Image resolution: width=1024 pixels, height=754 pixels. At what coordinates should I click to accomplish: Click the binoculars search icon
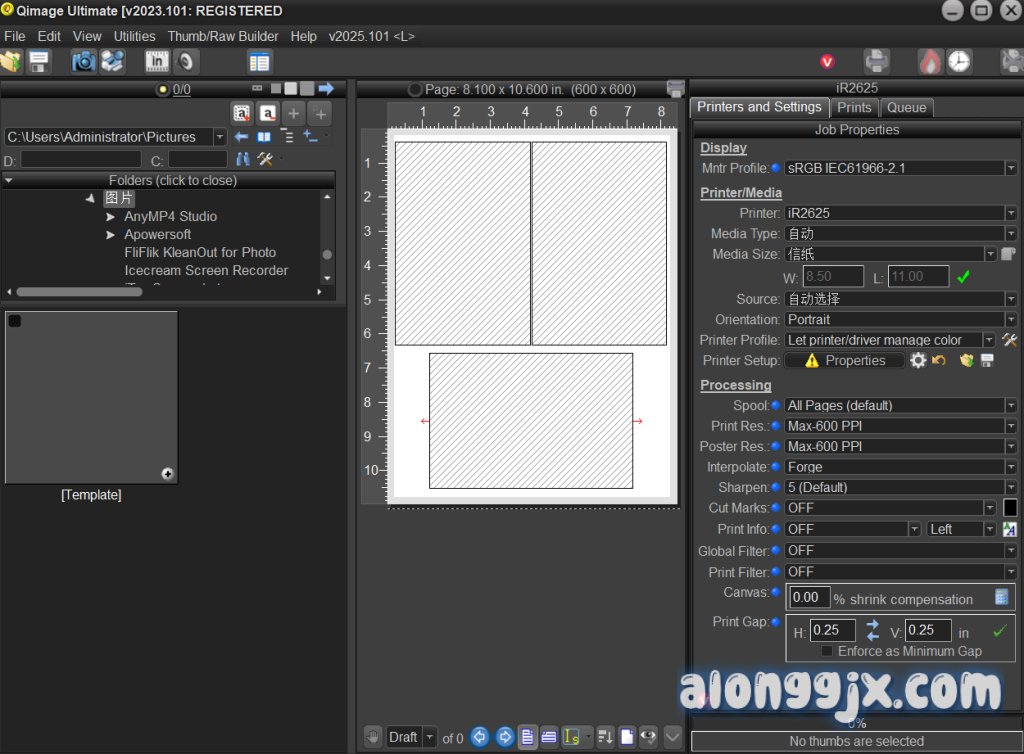(x=243, y=159)
